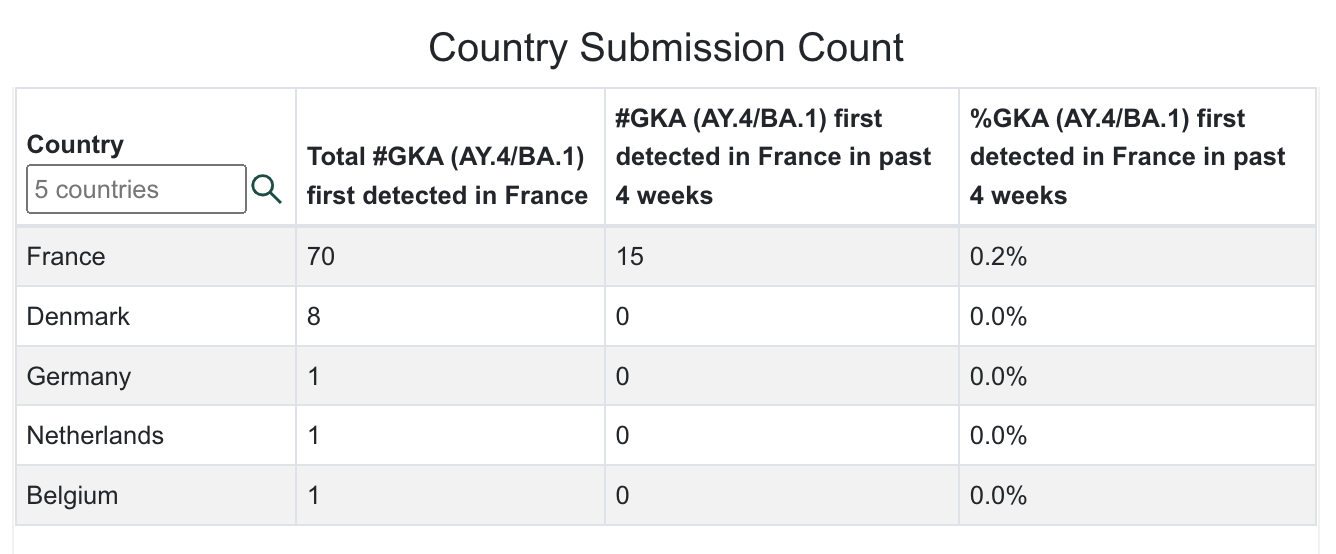Click France total count 70
The width and height of the screenshot is (1336, 554).
click(321, 257)
